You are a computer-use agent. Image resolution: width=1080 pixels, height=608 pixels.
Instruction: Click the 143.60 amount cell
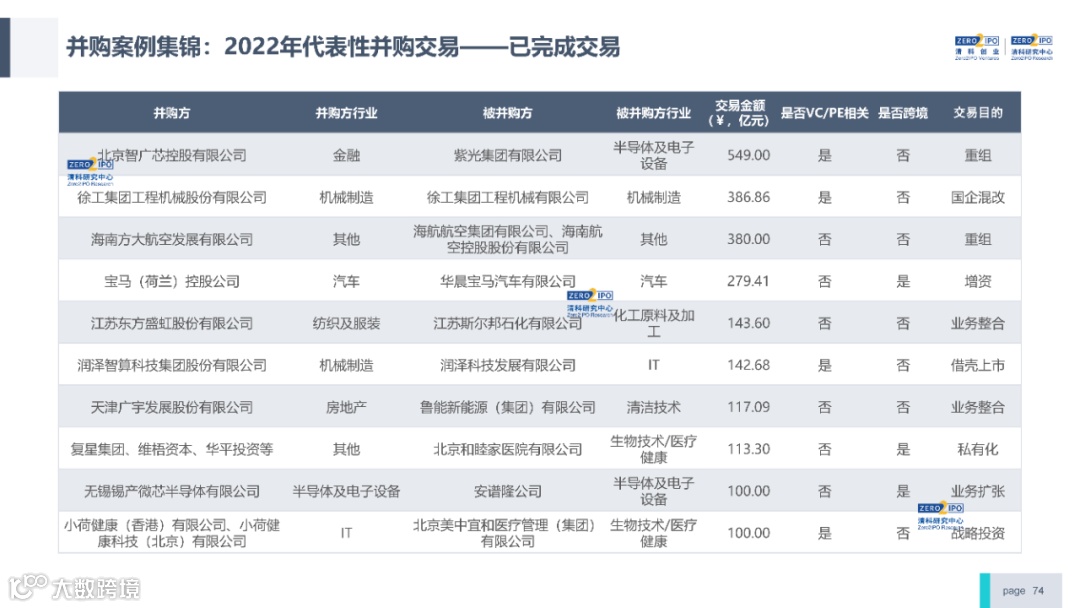pos(749,323)
